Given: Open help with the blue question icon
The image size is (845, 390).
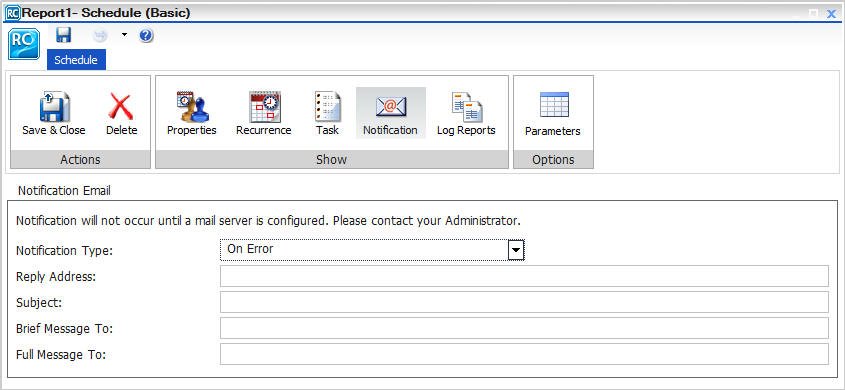Looking at the screenshot, I should [x=146, y=36].
